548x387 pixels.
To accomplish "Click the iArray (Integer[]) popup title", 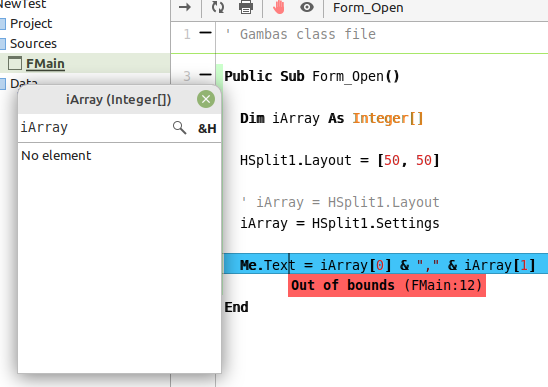I will point(118,100).
